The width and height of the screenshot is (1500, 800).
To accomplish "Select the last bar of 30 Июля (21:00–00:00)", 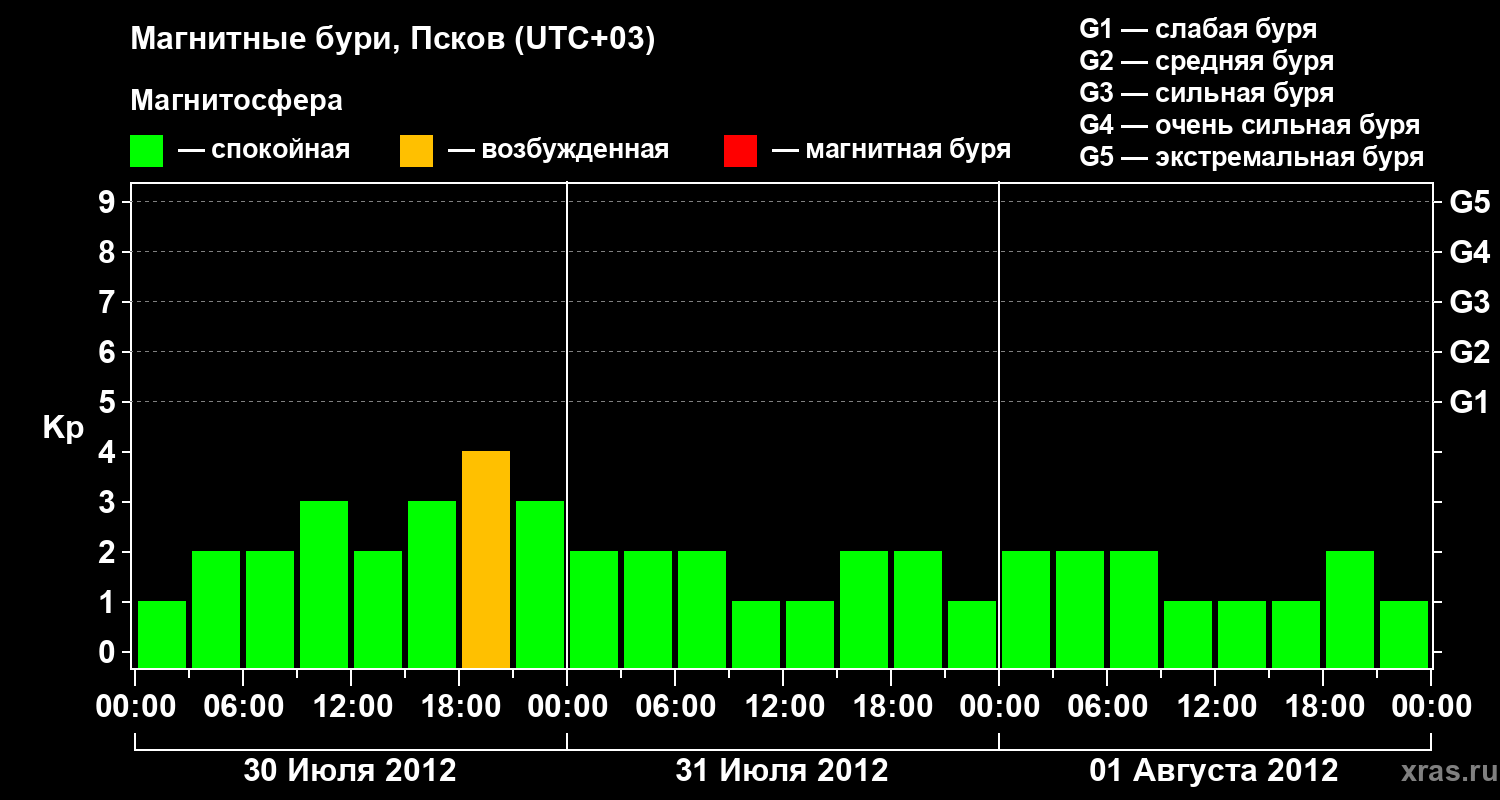I will tap(540, 585).
